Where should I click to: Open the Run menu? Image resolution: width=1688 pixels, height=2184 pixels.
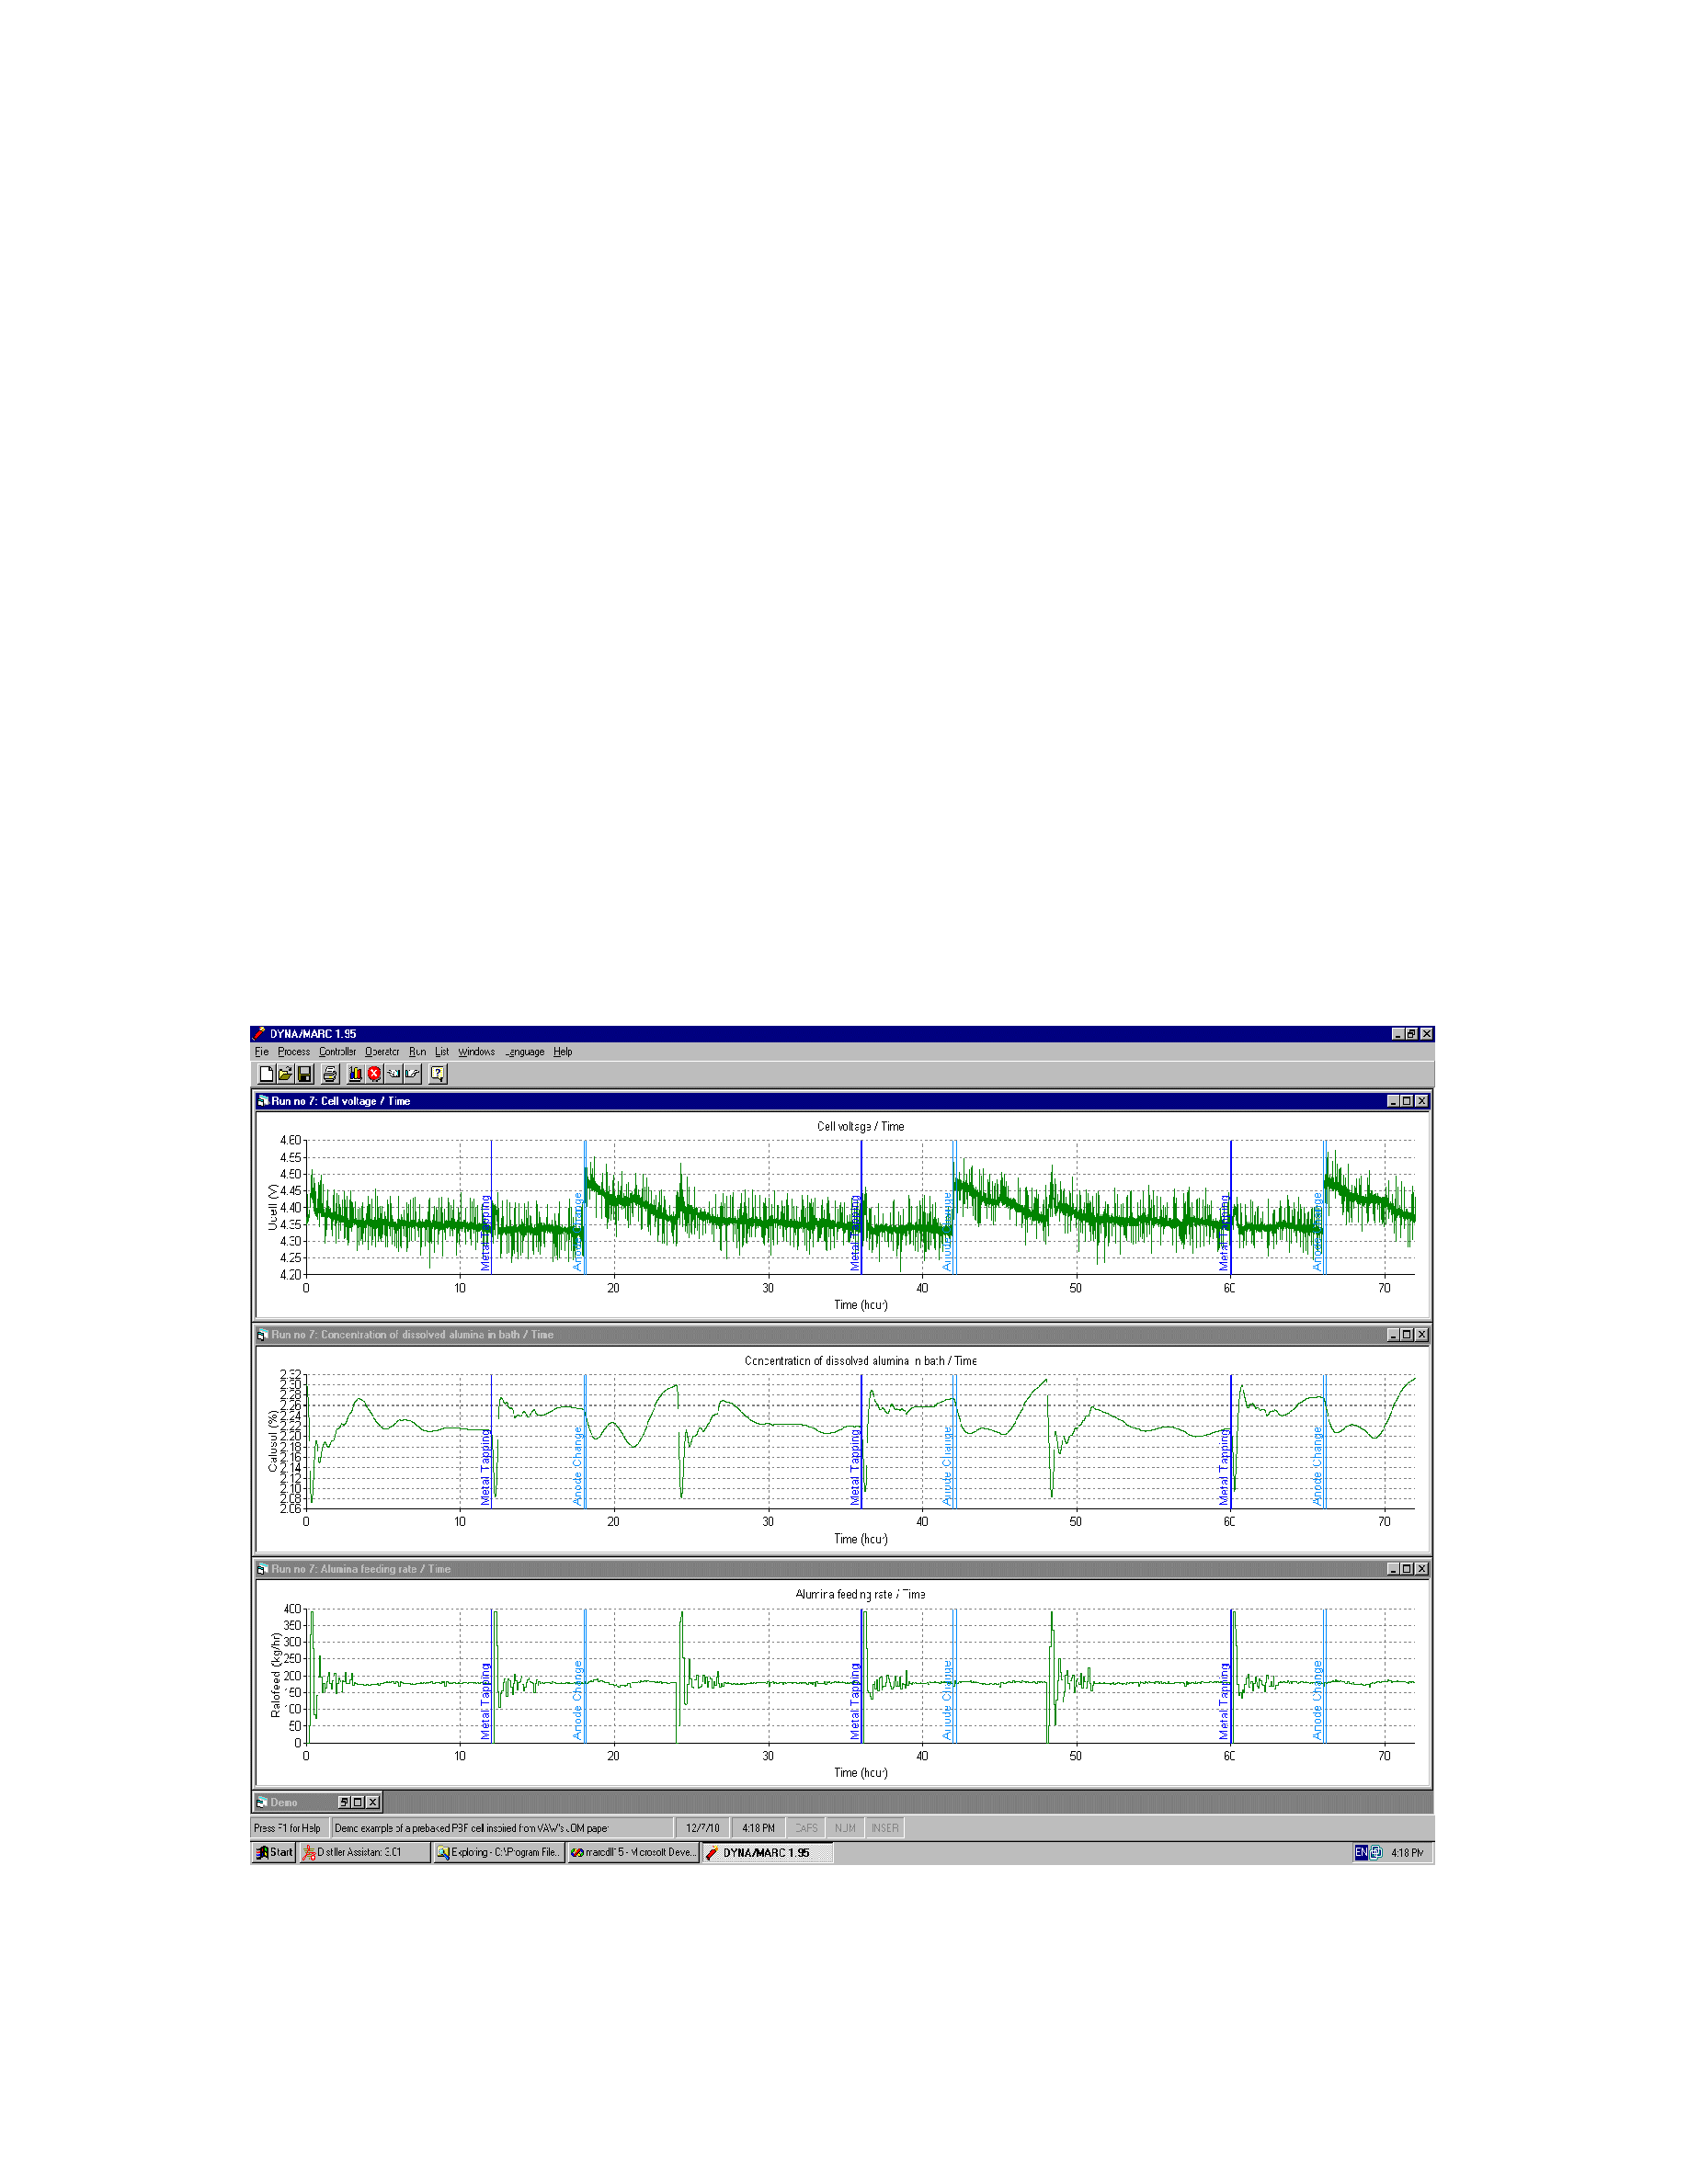point(417,1052)
